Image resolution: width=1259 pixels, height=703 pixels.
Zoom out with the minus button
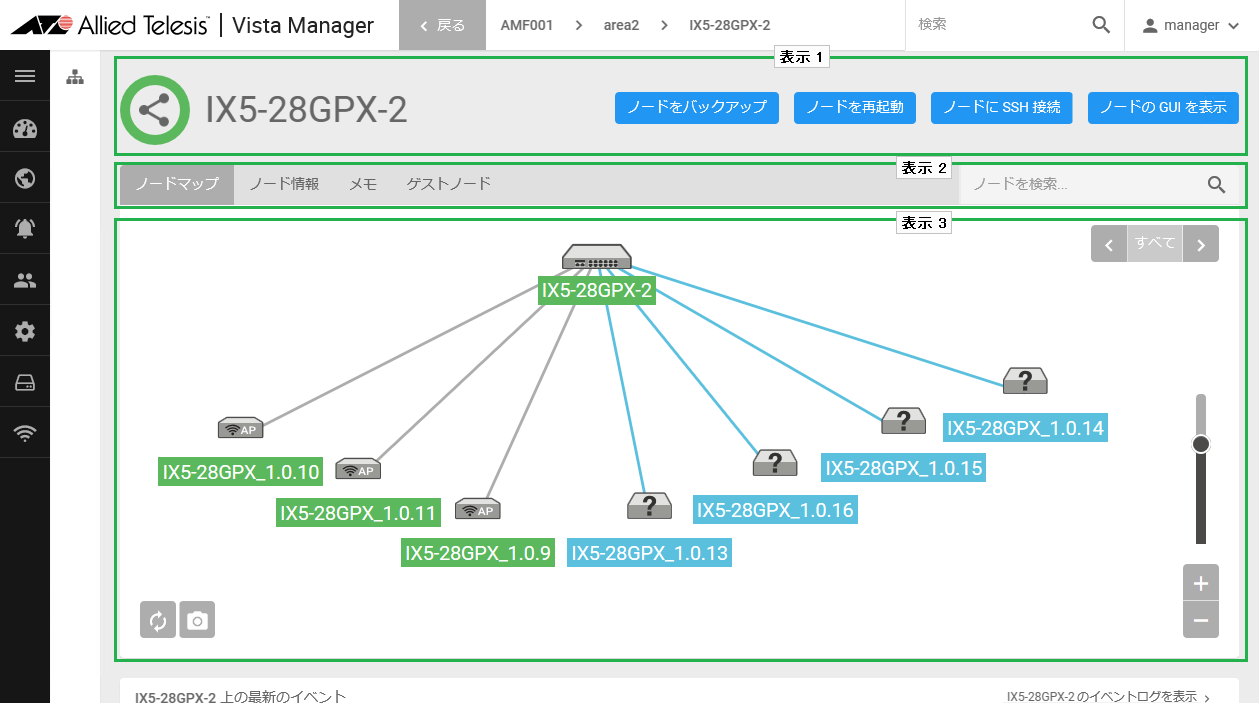1201,620
